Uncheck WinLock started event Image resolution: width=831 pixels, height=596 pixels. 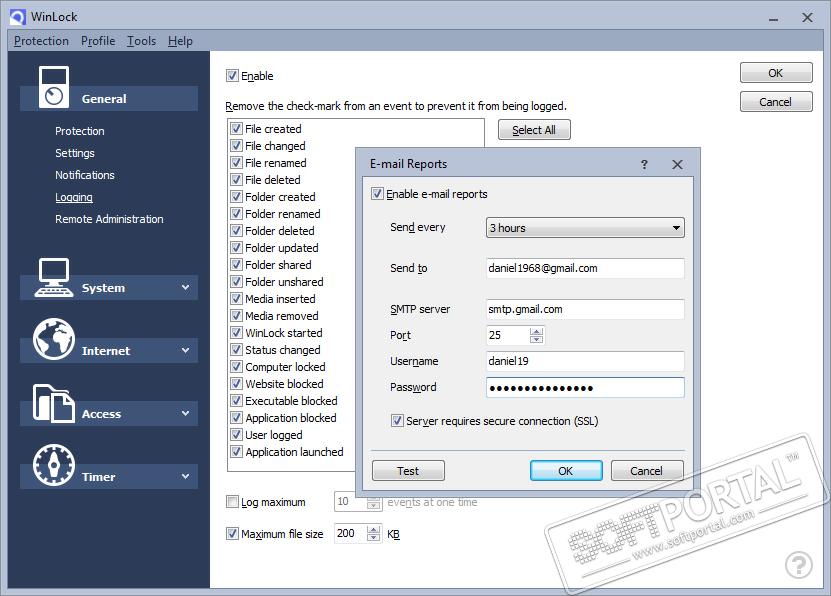[236, 333]
